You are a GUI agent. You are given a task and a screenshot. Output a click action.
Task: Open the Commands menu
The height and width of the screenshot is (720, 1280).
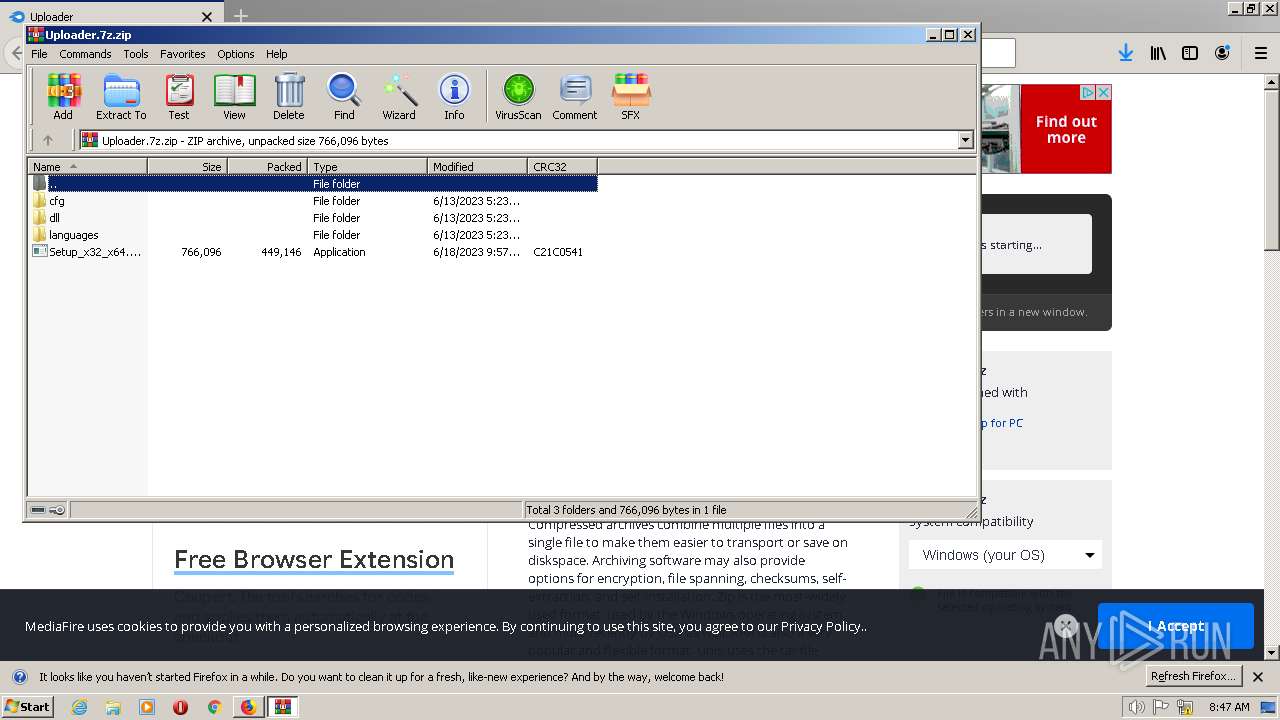pyautogui.click(x=85, y=54)
